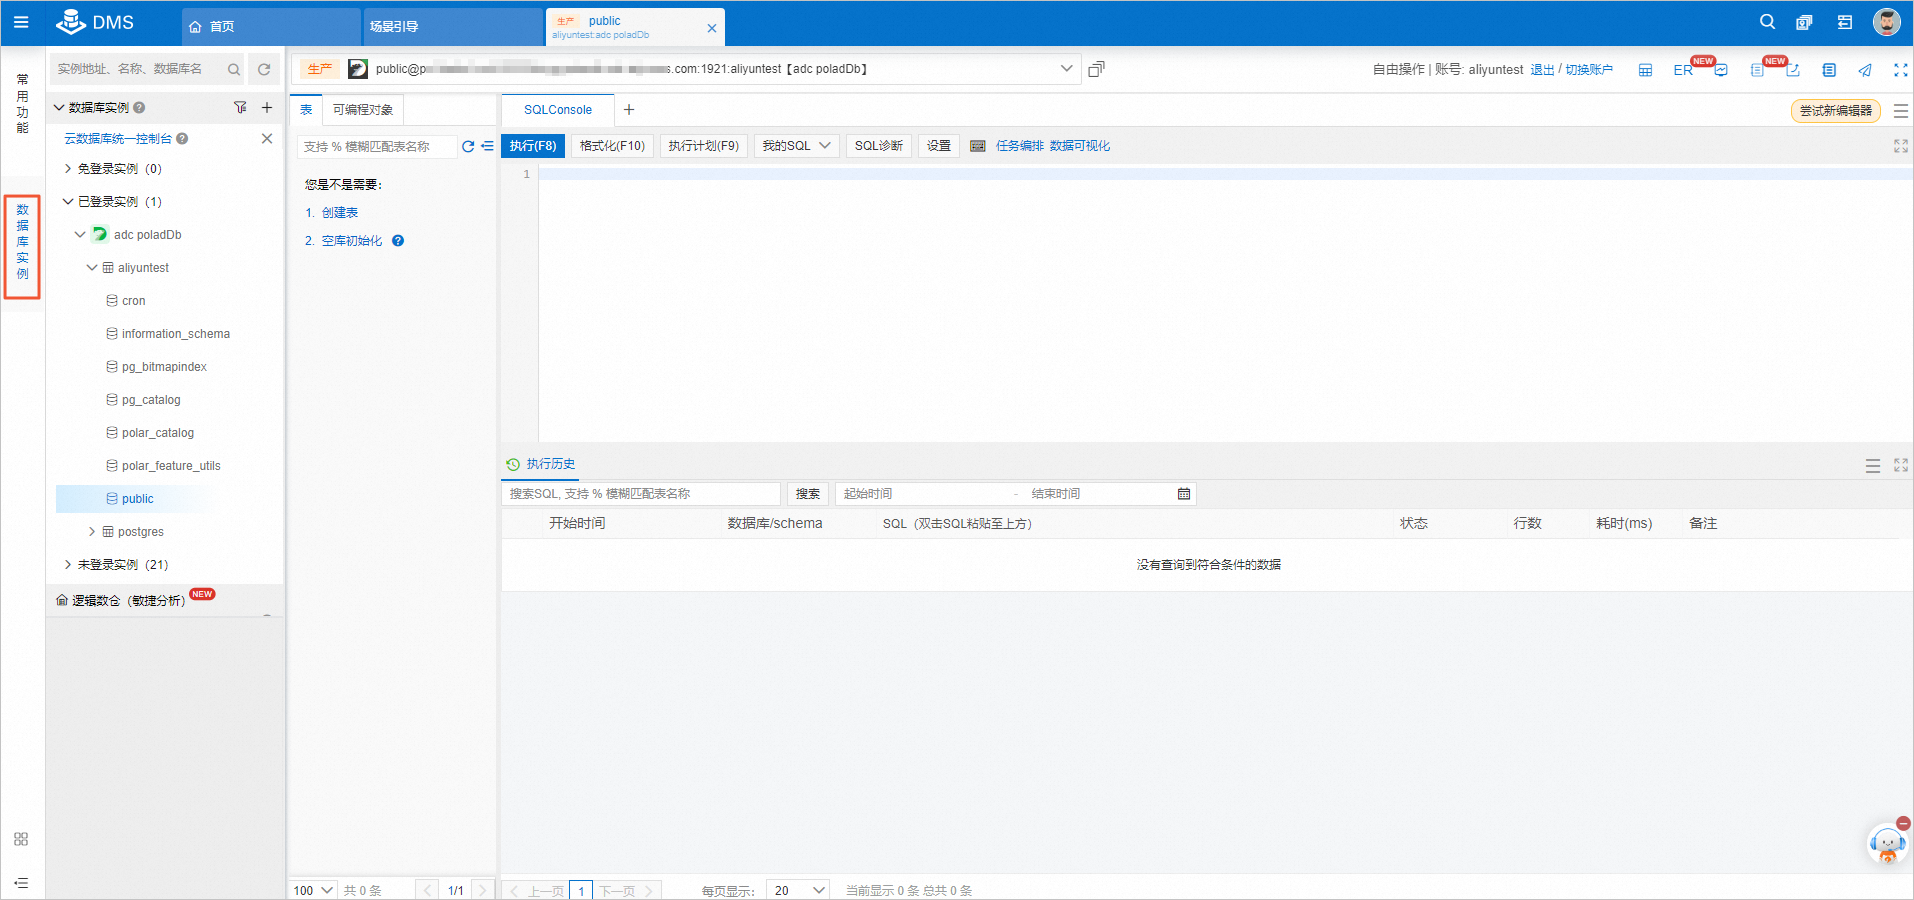Open the date range calendar picker
This screenshot has width=1914, height=900.
coord(1184,494)
